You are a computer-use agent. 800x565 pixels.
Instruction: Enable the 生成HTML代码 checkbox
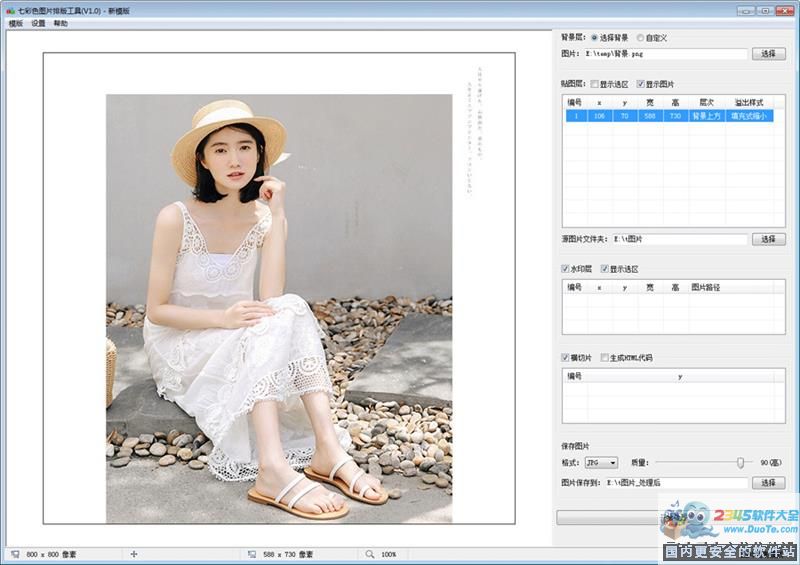pyautogui.click(x=605, y=357)
